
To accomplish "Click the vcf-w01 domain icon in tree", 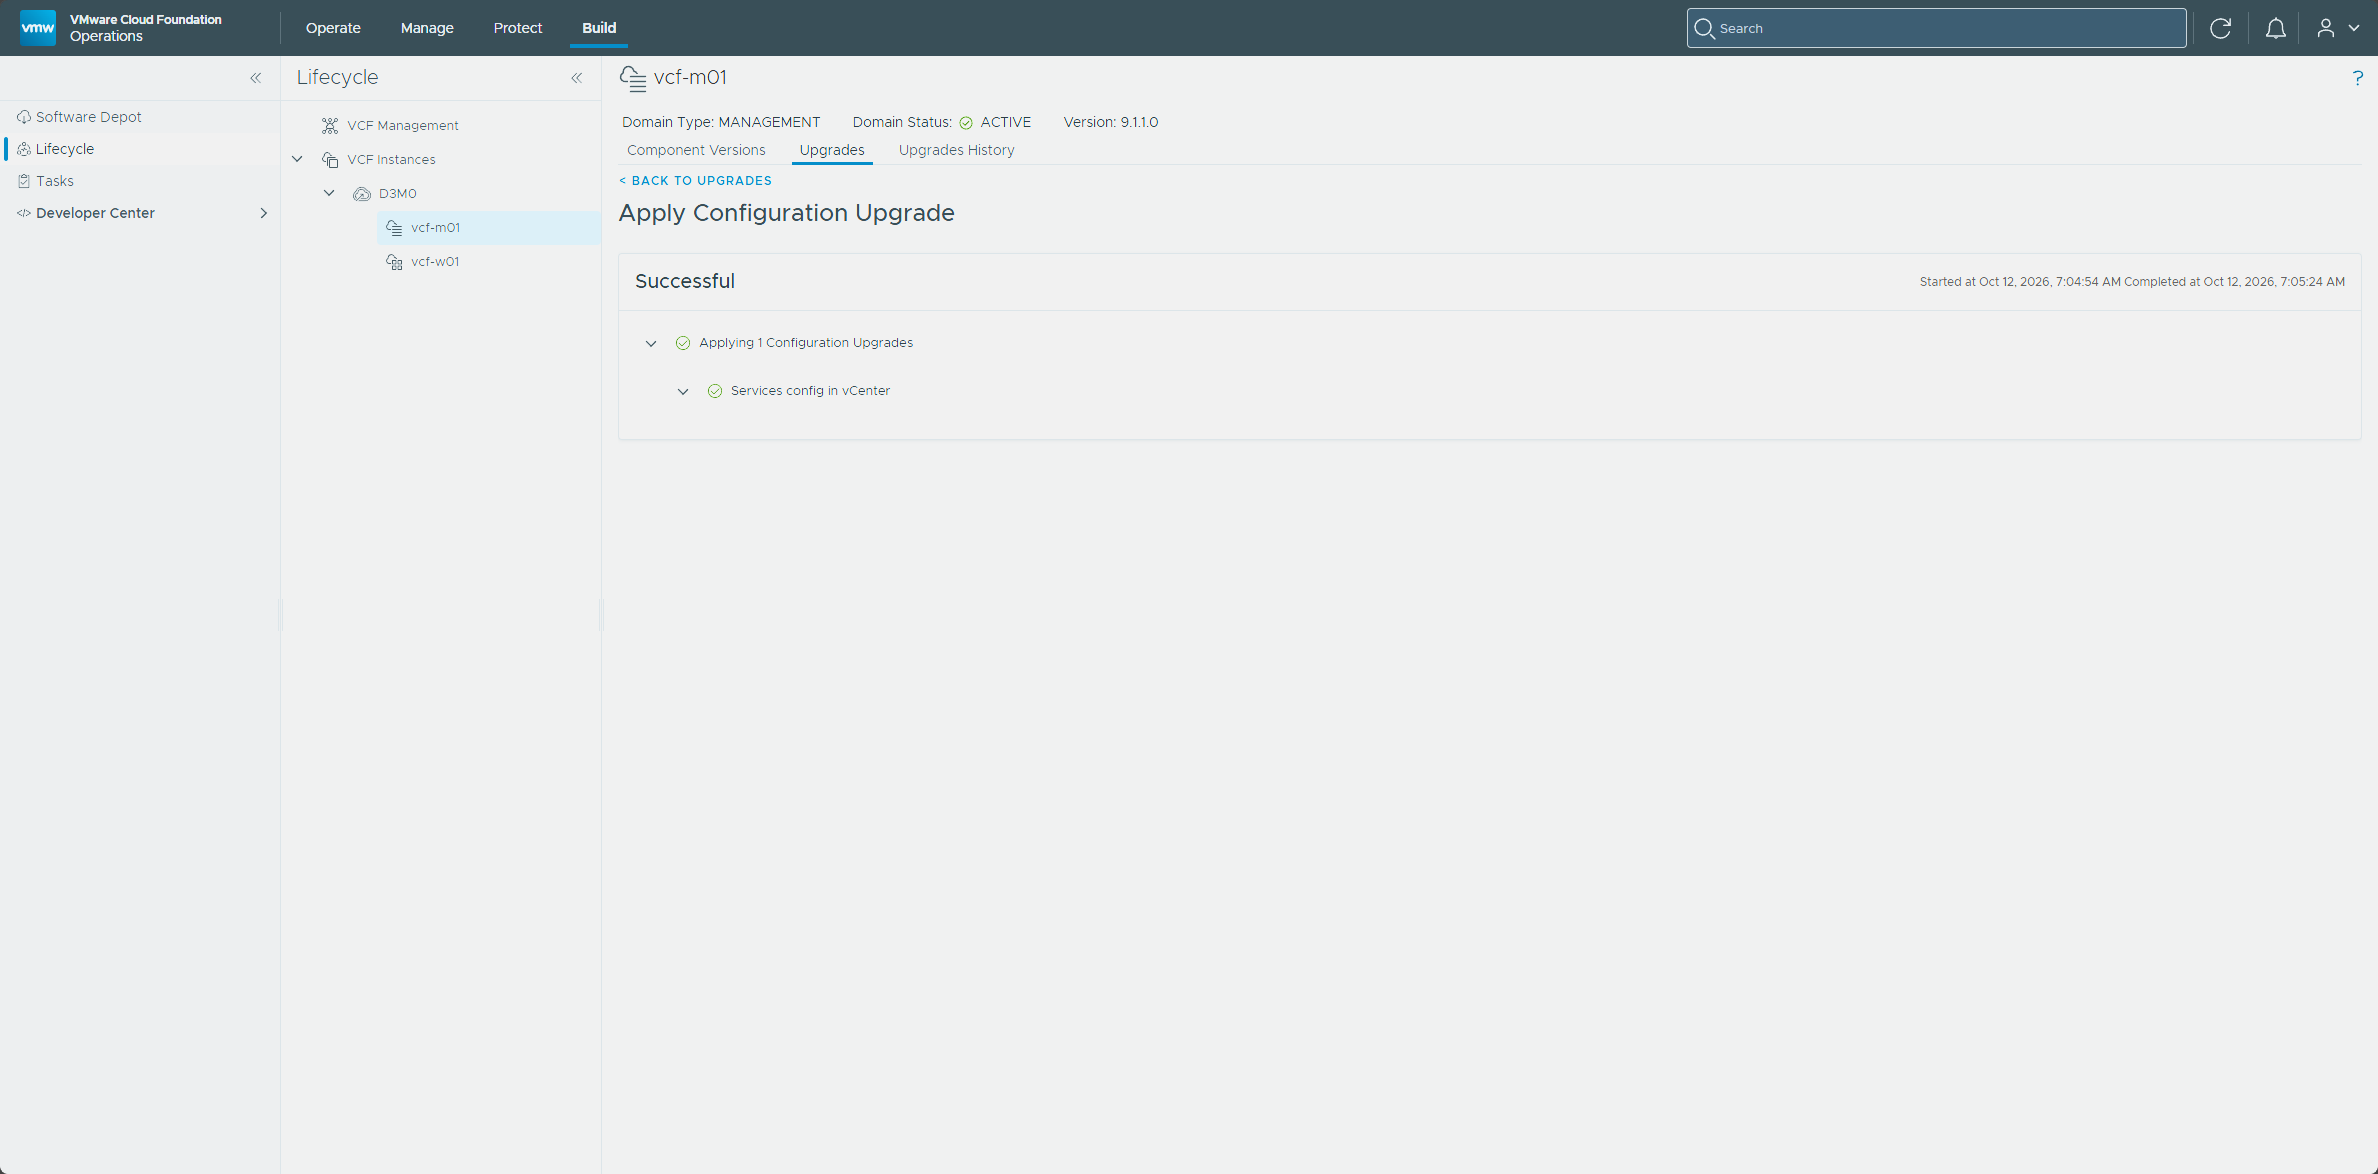I will point(394,262).
